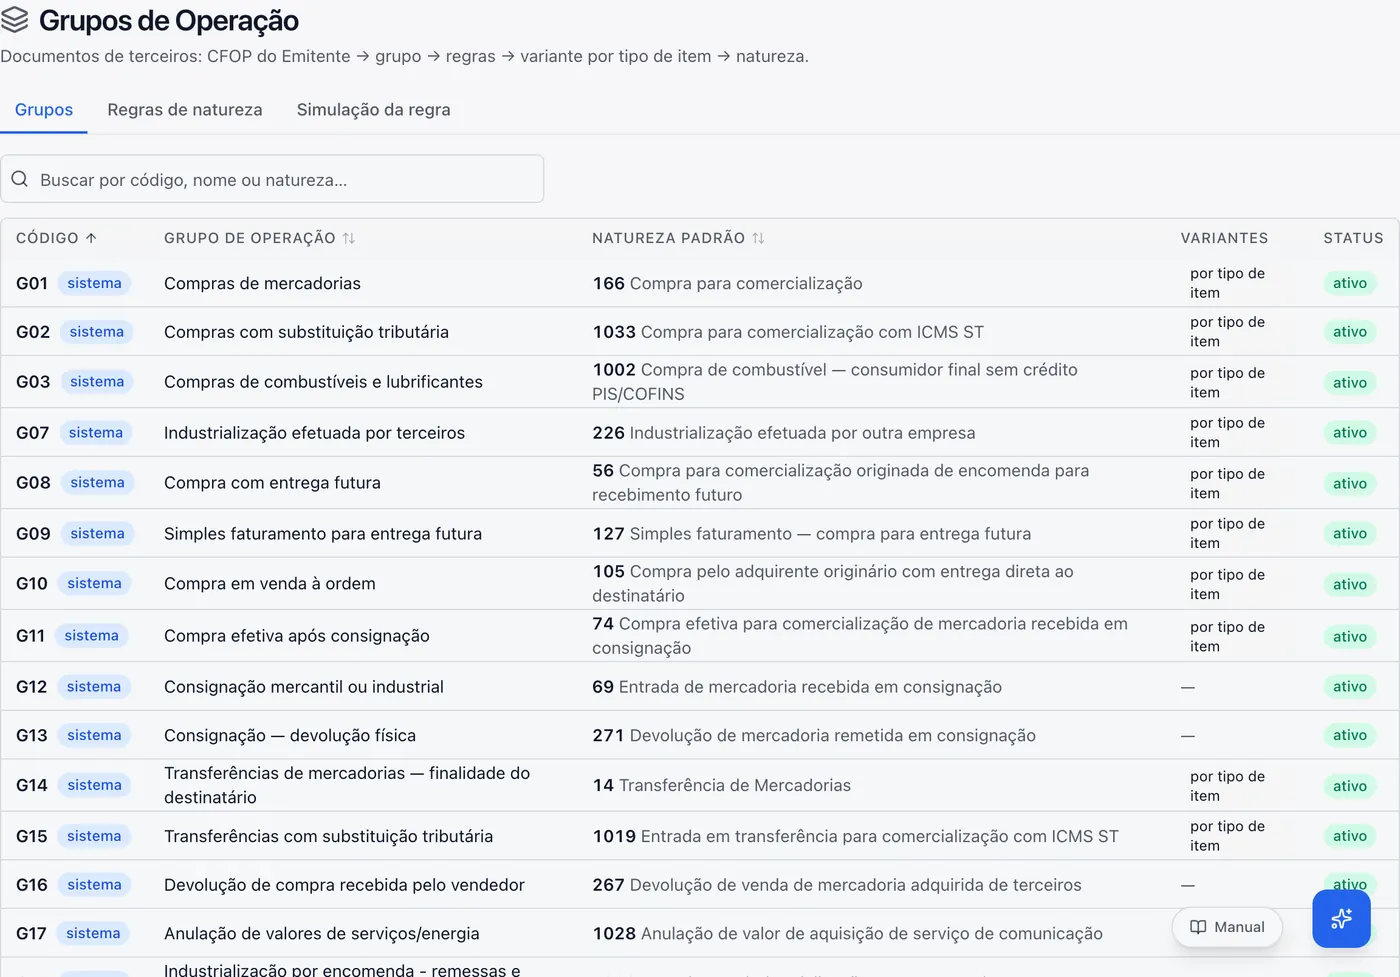Click the ativo status badge for G01
This screenshot has height=977, width=1400.
[1349, 283]
